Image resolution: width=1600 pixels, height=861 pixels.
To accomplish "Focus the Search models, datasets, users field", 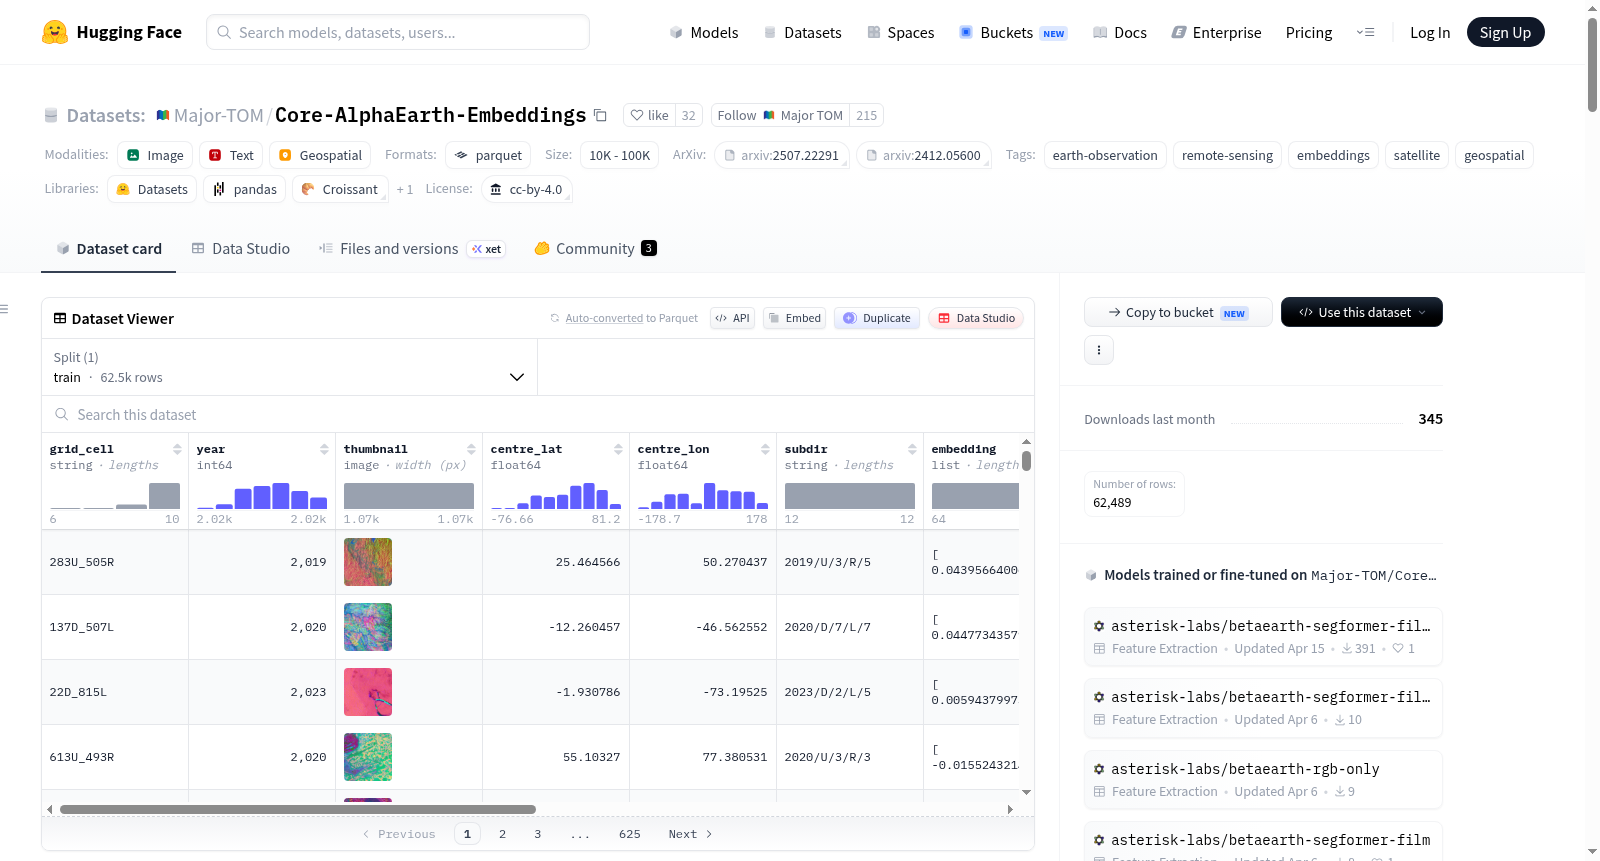I will (x=398, y=32).
